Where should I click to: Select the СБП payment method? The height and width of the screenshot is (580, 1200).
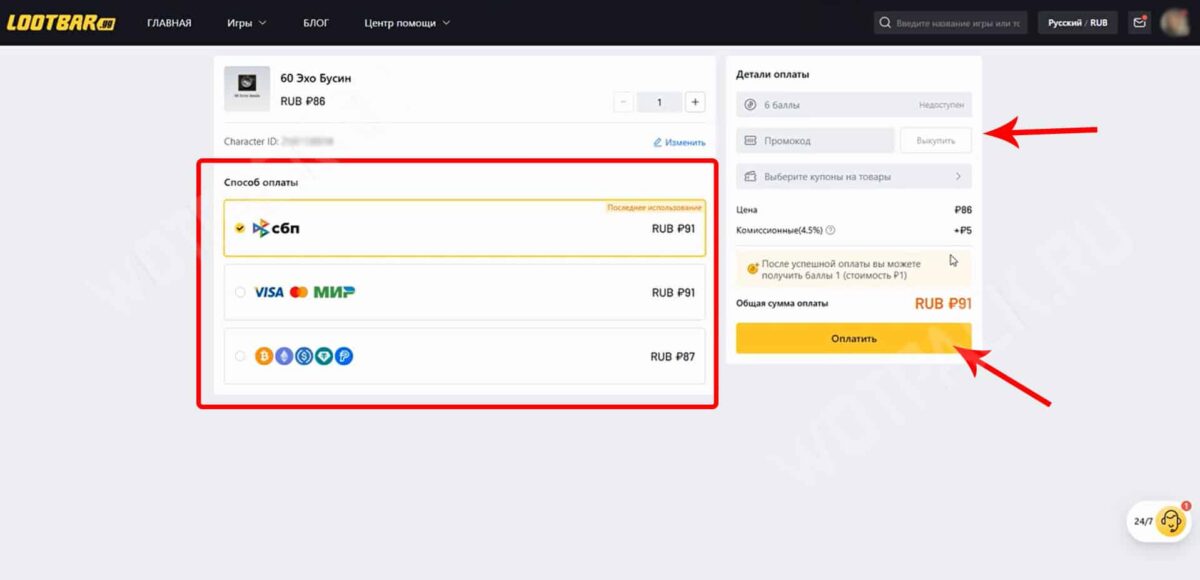coord(464,228)
